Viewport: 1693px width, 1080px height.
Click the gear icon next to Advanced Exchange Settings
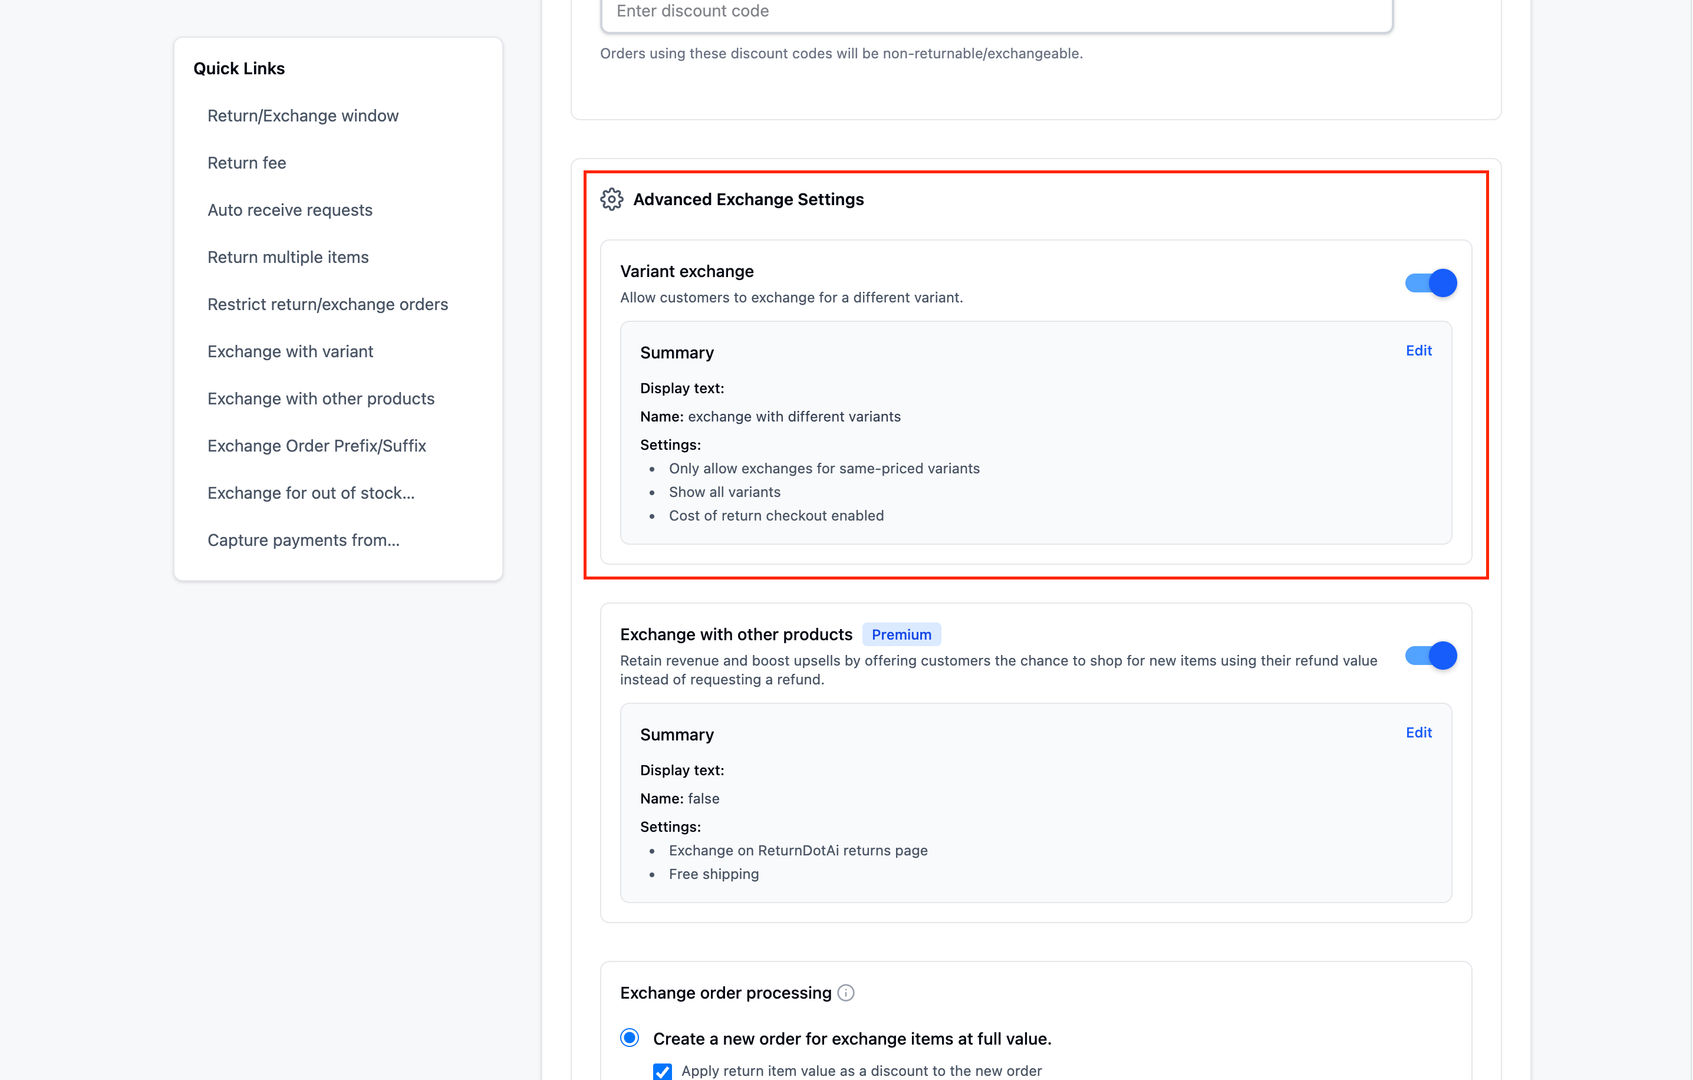(610, 199)
